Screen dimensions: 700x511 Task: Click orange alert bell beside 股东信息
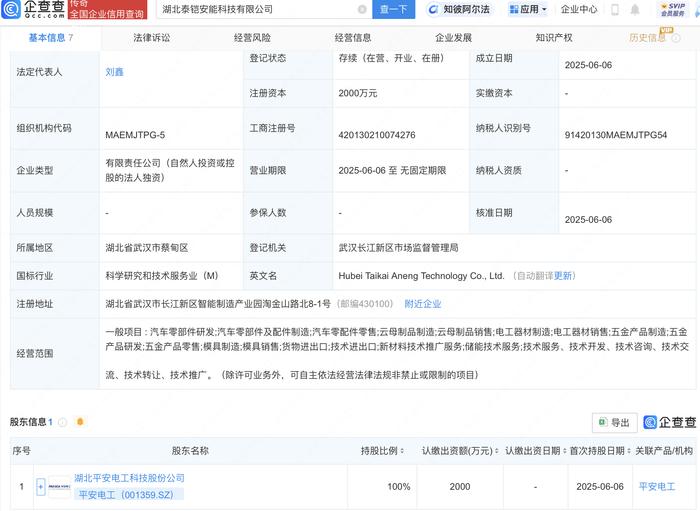coord(80,422)
